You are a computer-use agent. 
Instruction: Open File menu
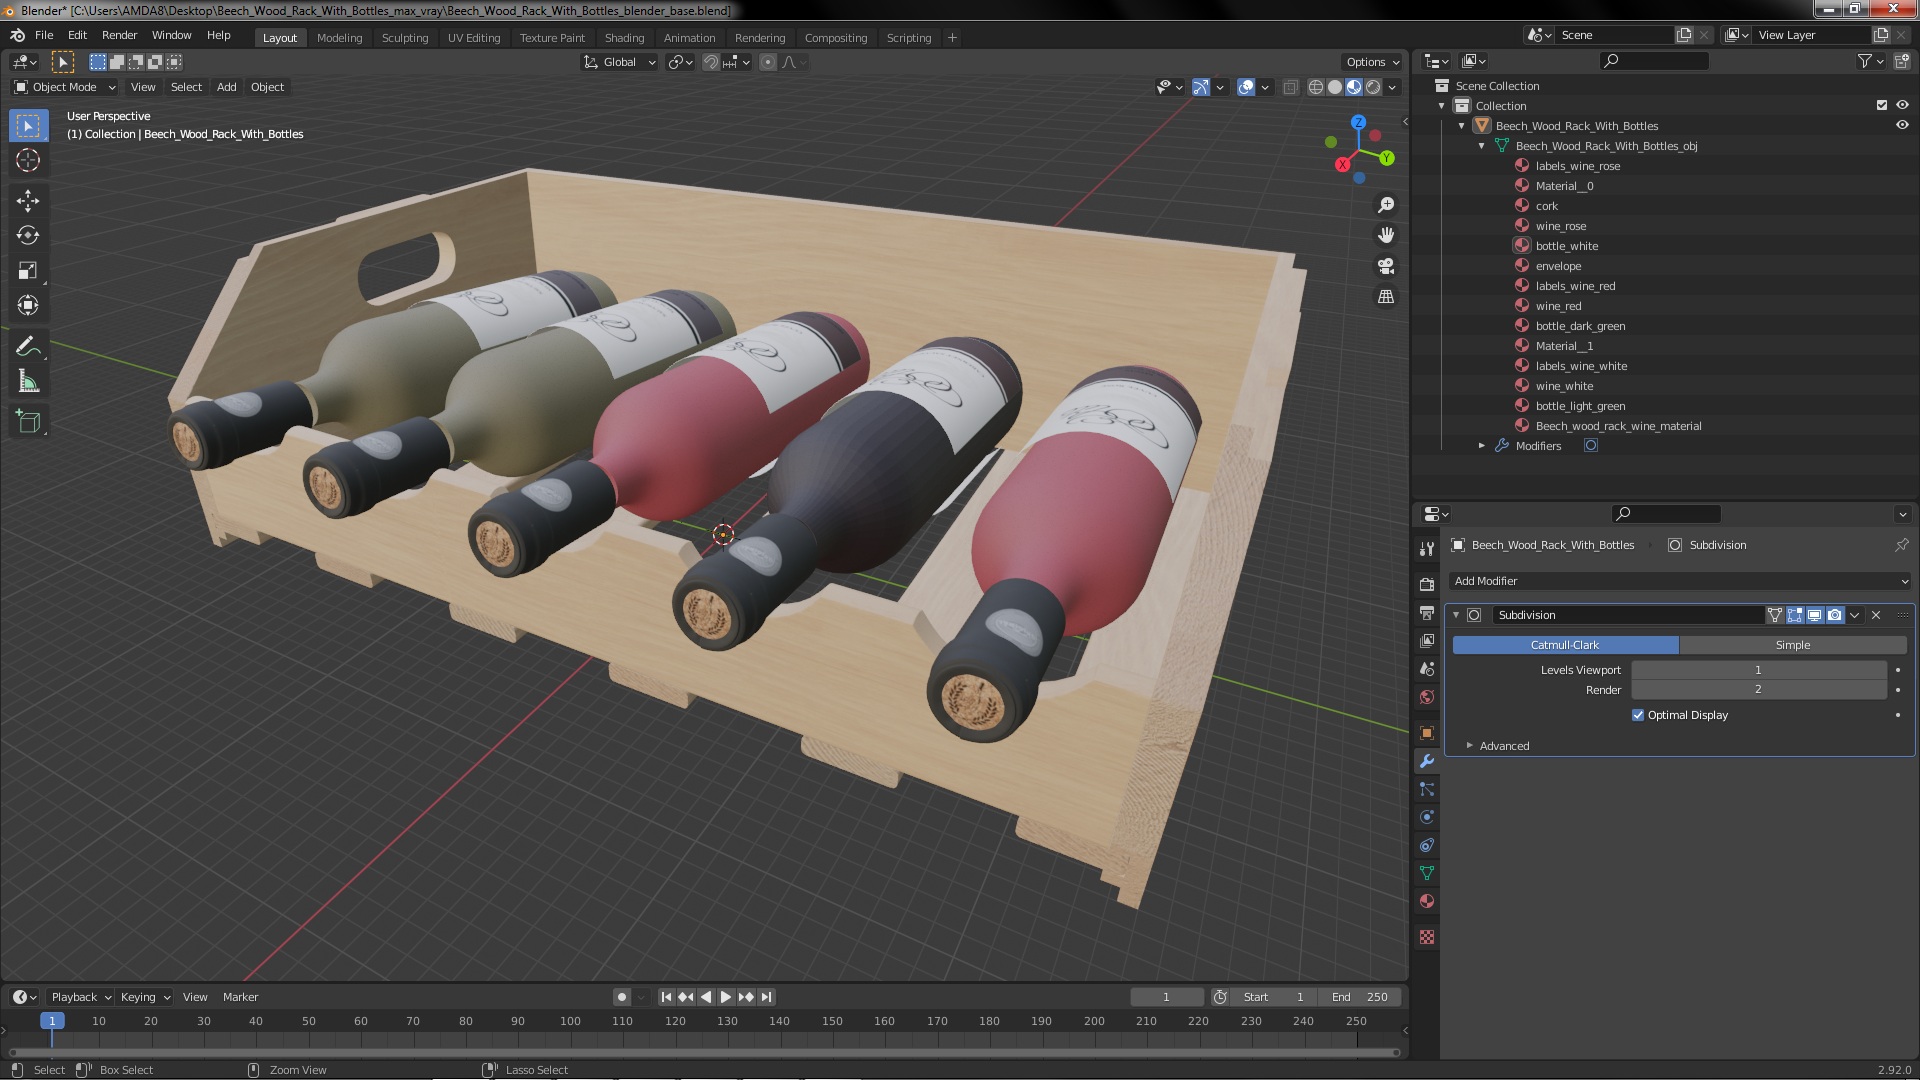(x=44, y=35)
